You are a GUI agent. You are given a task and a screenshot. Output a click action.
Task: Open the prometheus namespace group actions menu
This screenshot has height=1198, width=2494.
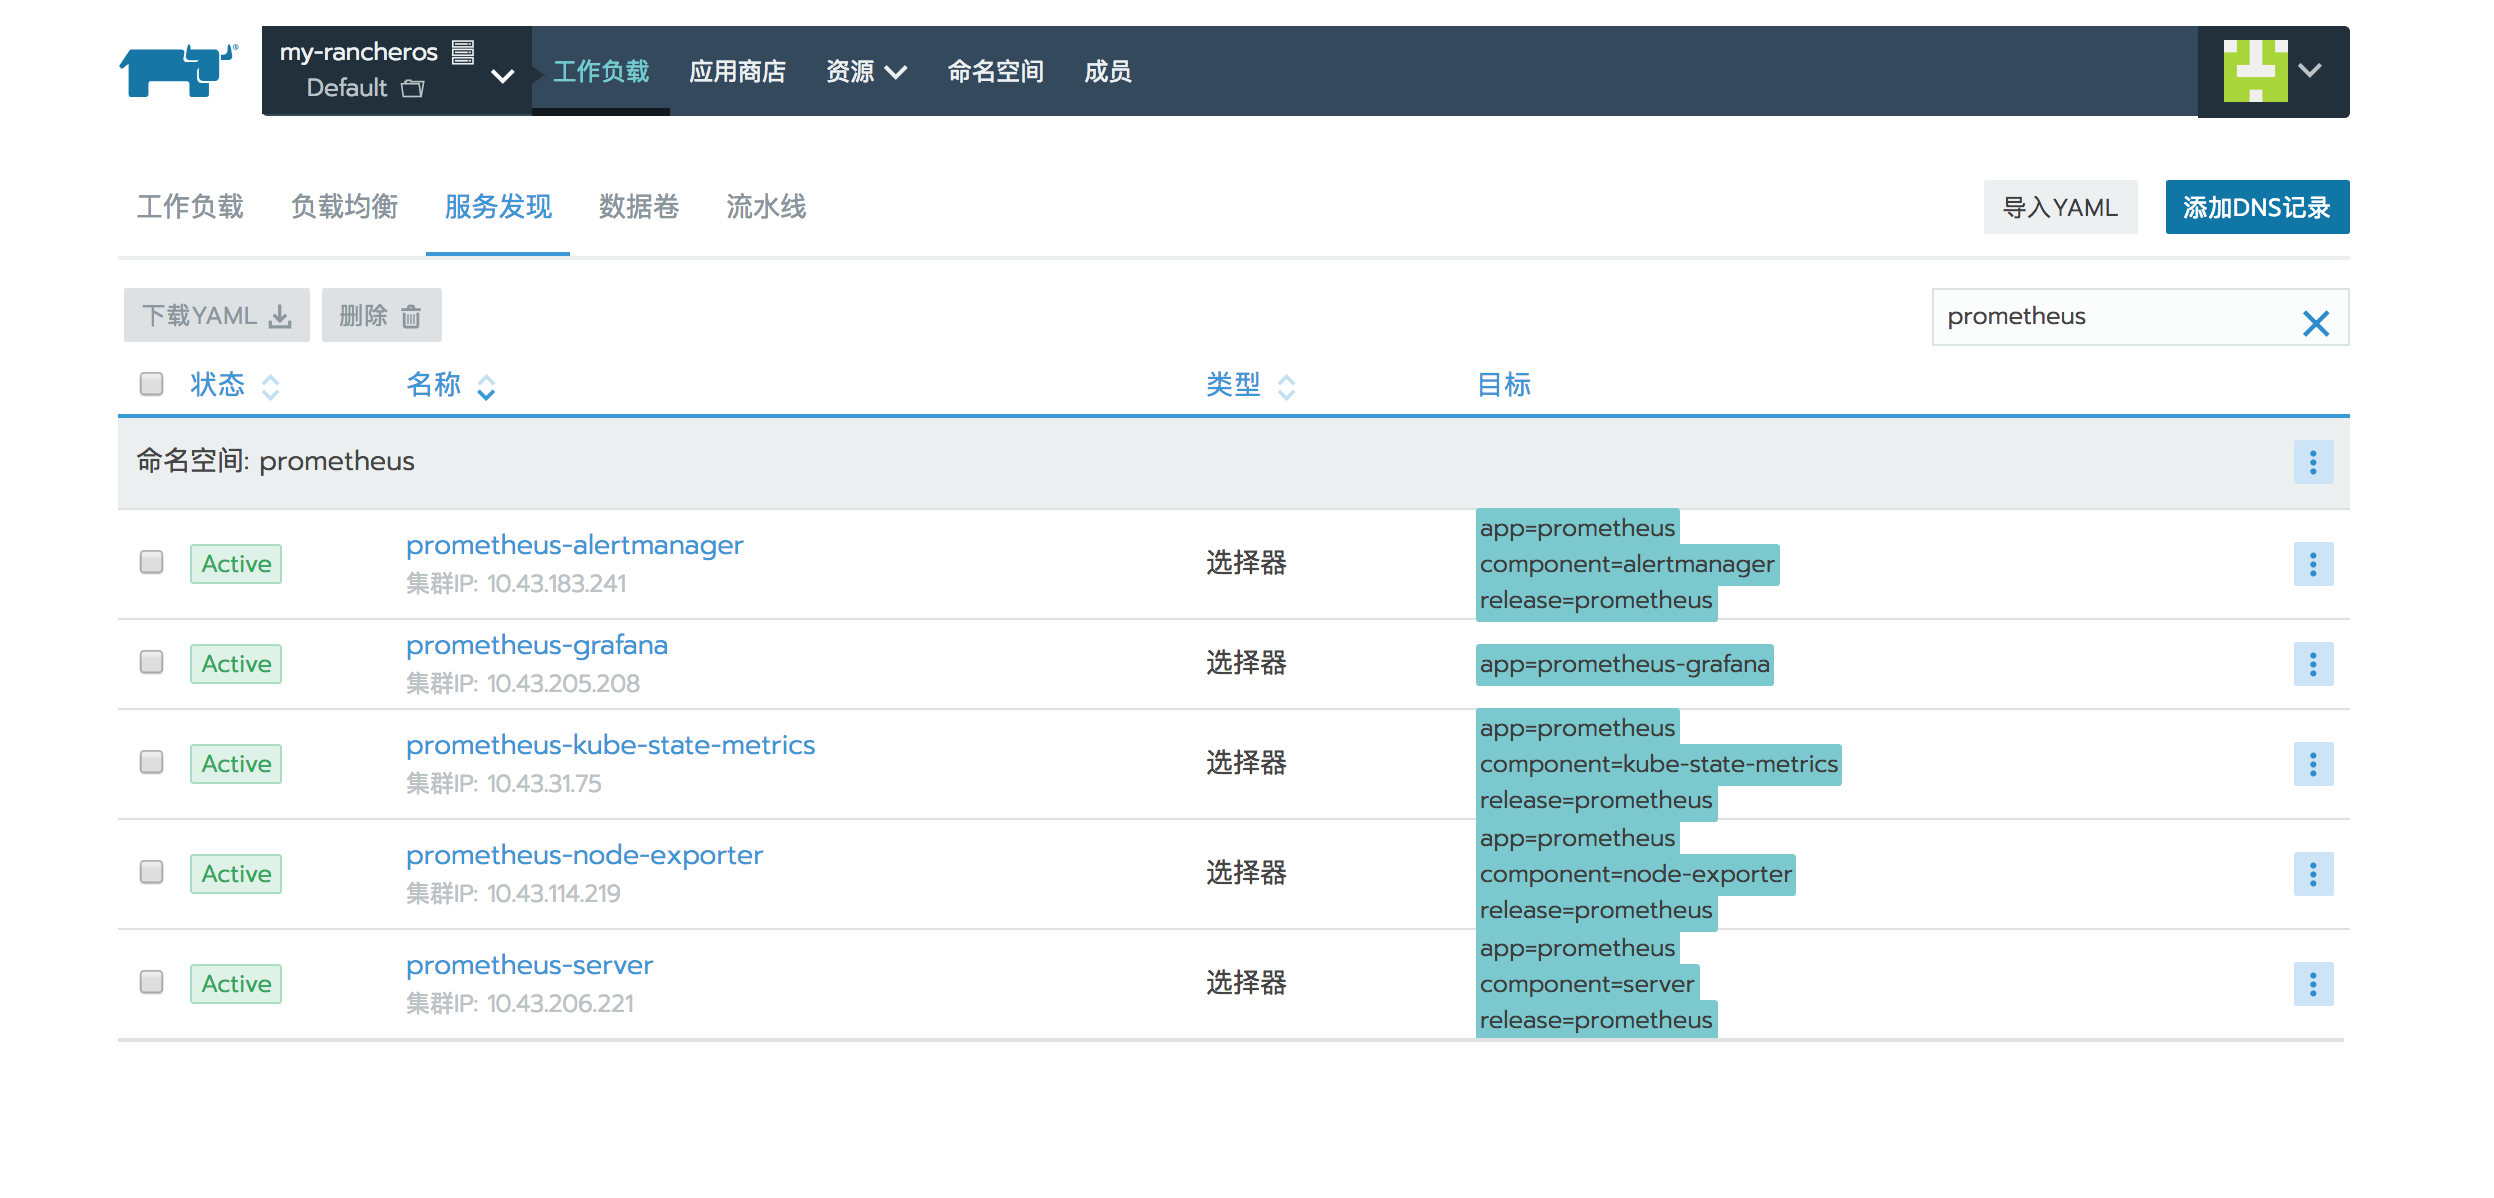tap(2312, 462)
